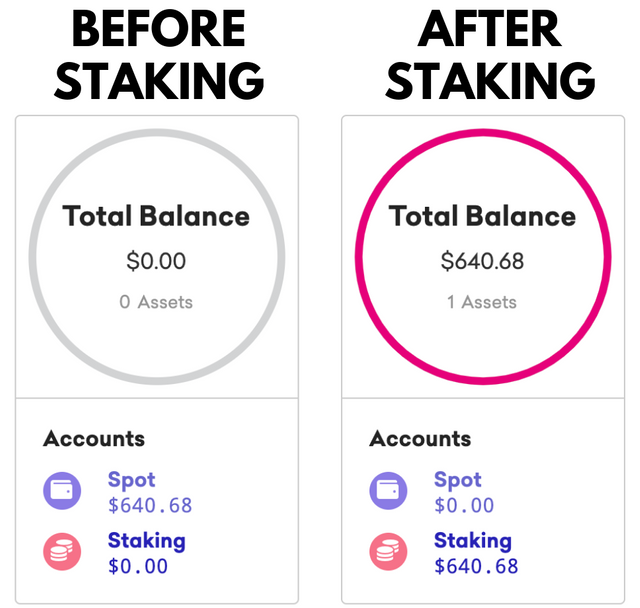Click the Spot wallet icon in Before panel

[62, 490]
